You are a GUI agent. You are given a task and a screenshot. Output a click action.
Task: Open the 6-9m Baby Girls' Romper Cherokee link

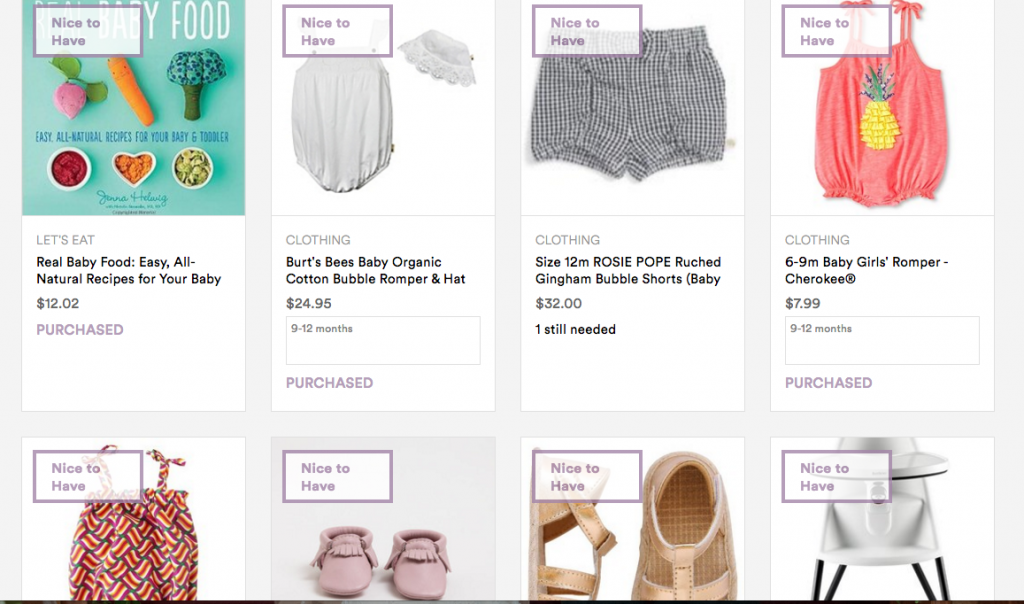click(867, 270)
